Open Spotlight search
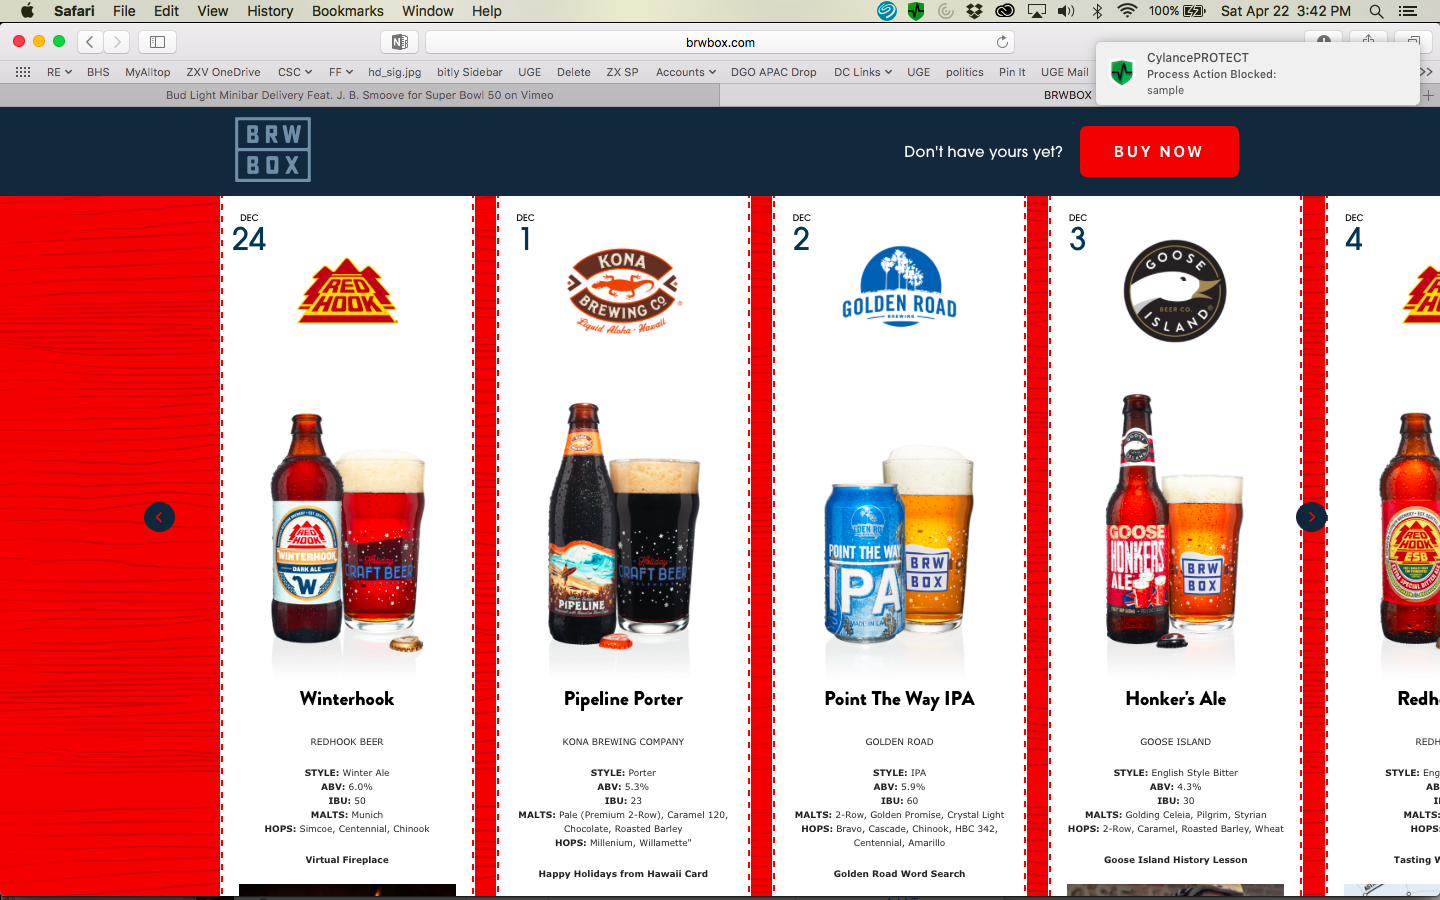The height and width of the screenshot is (900, 1440). (1376, 11)
